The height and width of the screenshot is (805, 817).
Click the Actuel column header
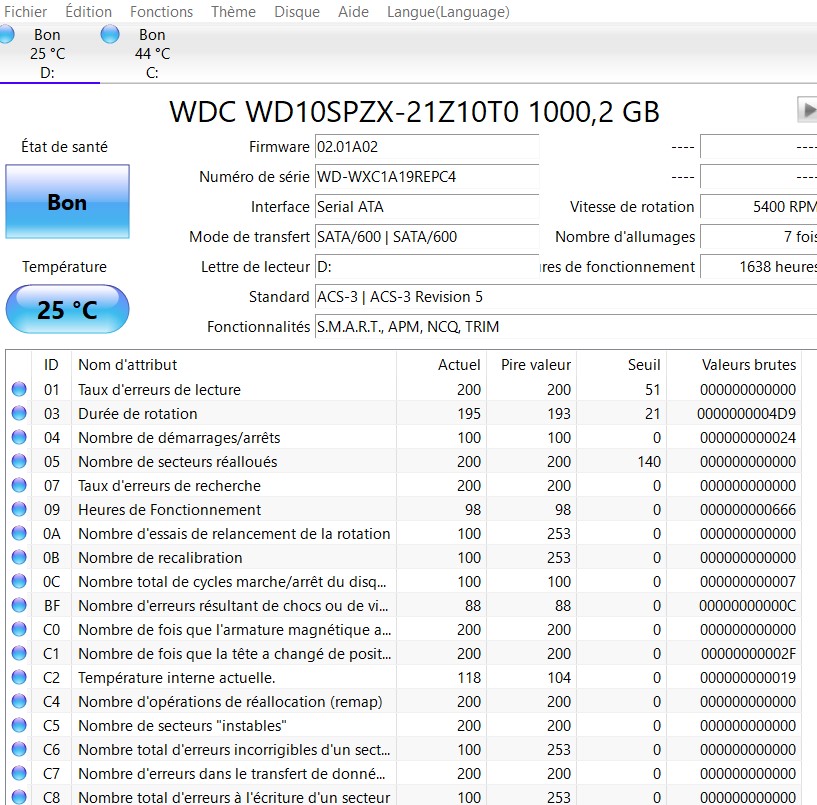(x=441, y=365)
